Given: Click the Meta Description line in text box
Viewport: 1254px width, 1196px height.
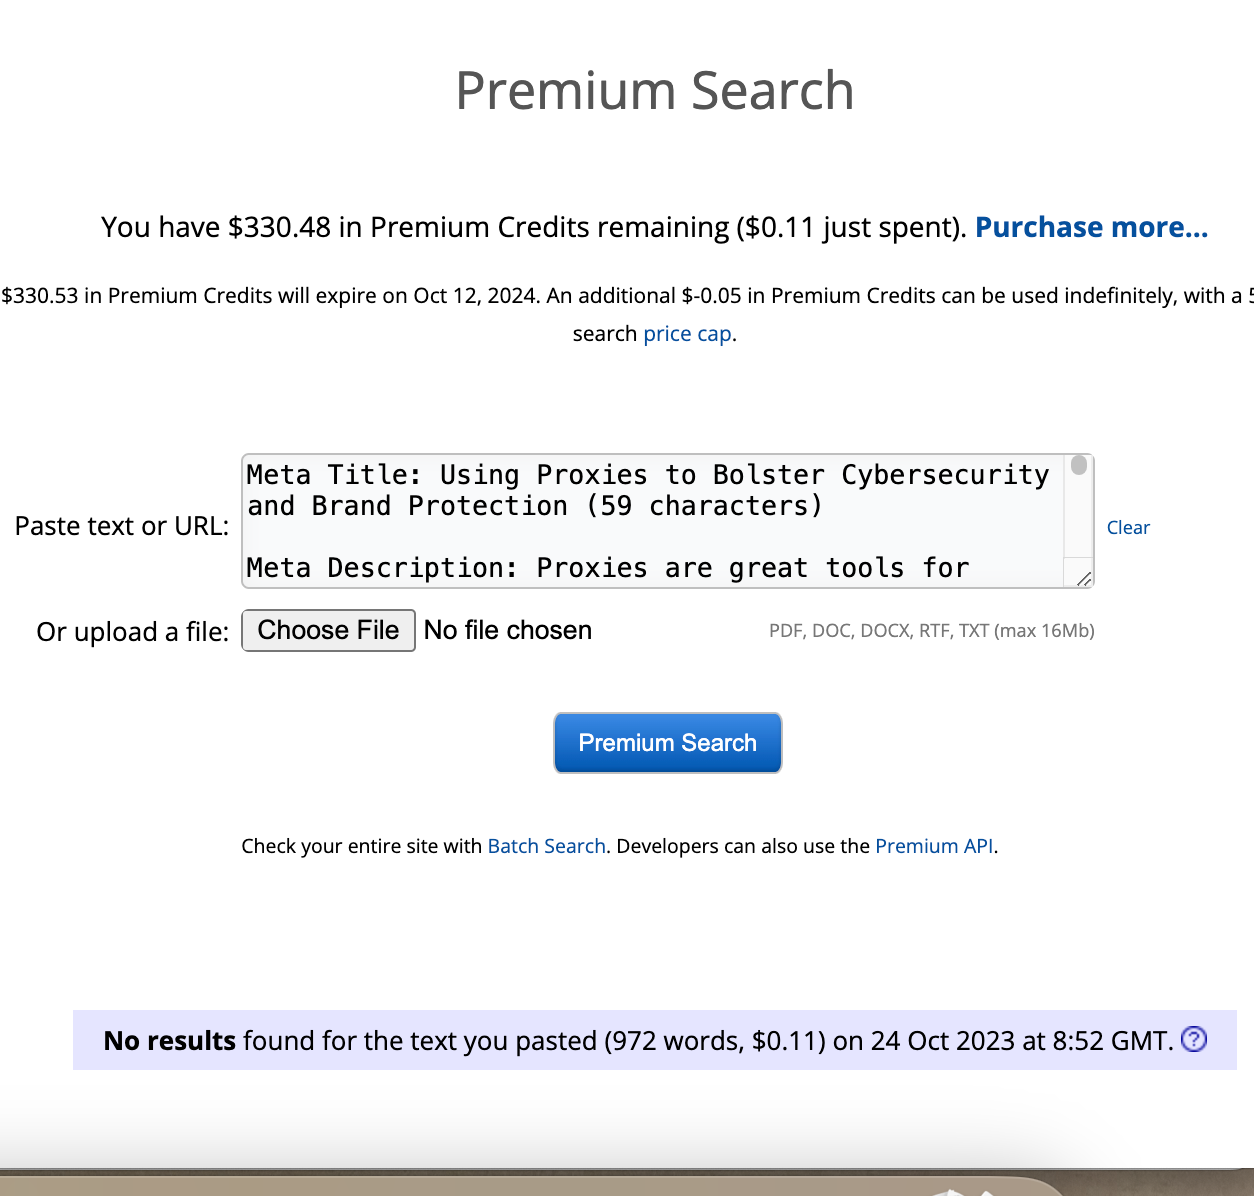Looking at the screenshot, I should coord(607,568).
